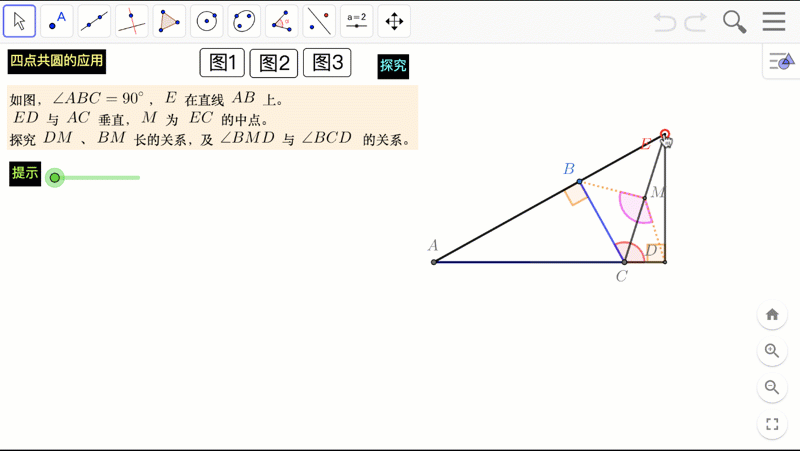Click the pink angle BMD sector
Screen dimensions: 800x451
pos(635,208)
